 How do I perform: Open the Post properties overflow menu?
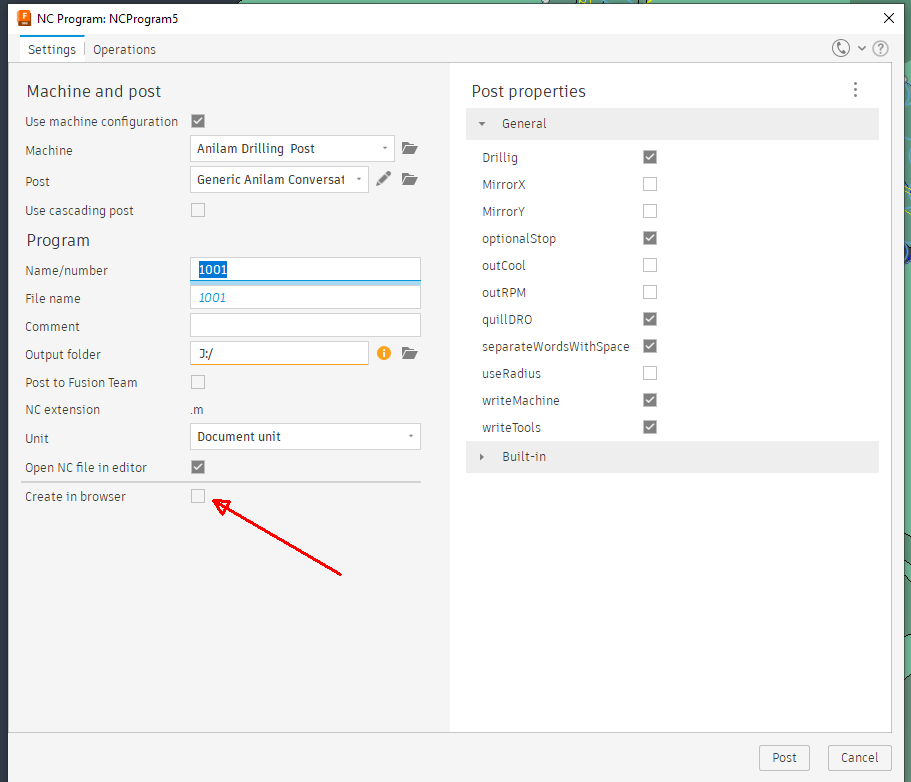pos(855,89)
